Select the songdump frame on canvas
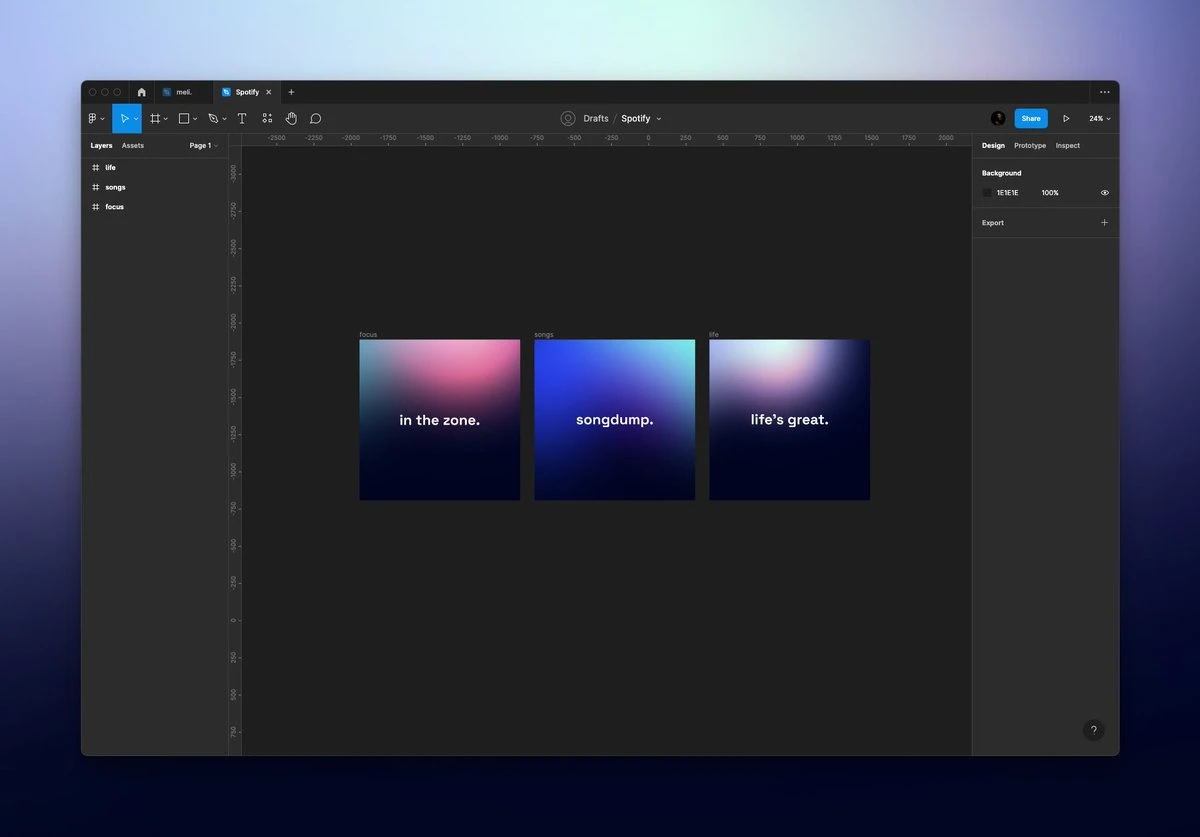1200x837 pixels. pyautogui.click(x=614, y=419)
